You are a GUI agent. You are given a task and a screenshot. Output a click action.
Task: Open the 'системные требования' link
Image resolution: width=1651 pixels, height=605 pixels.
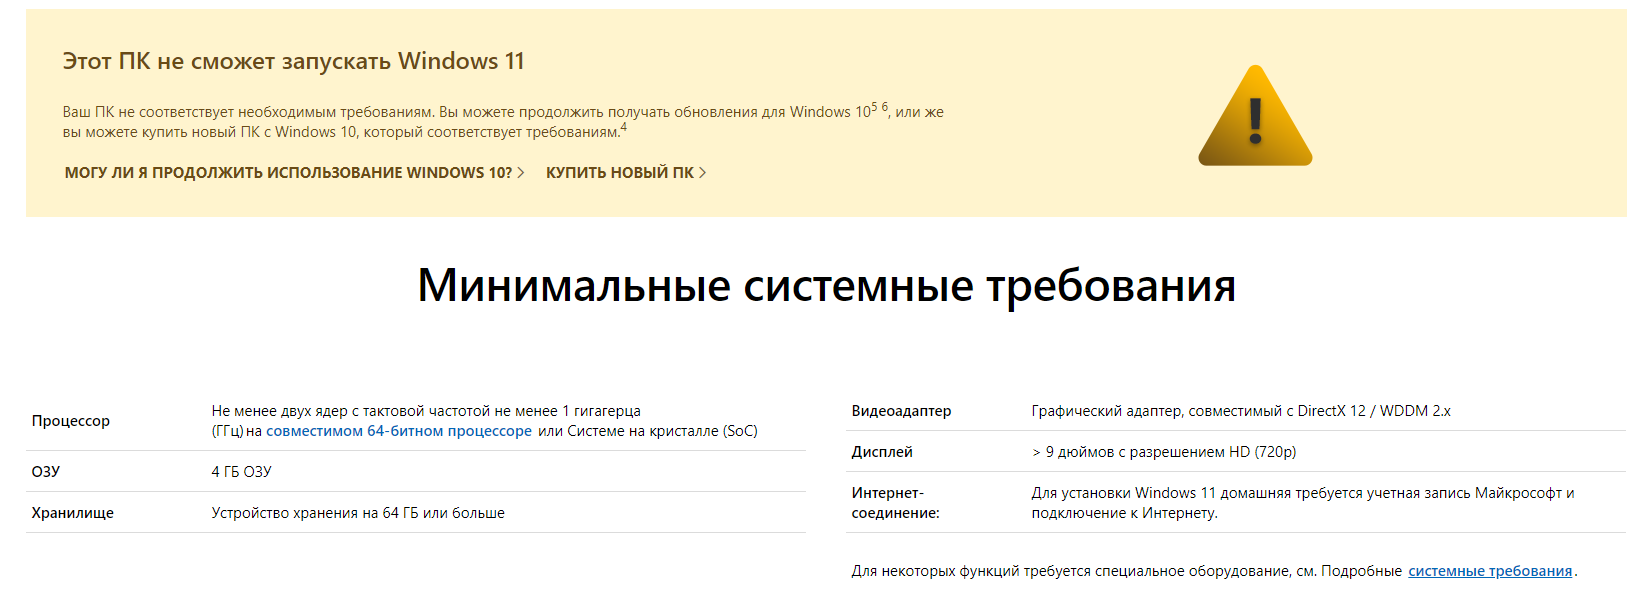[x=1490, y=571]
